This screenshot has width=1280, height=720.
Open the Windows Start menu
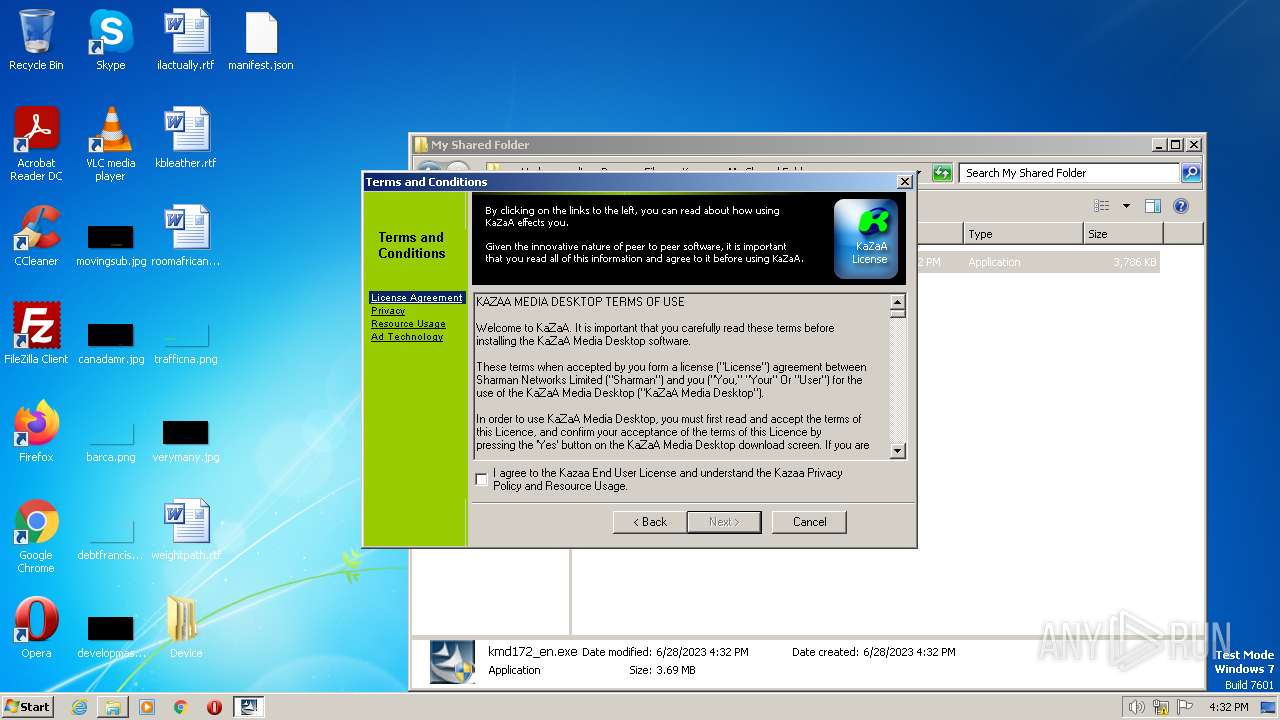coord(28,706)
